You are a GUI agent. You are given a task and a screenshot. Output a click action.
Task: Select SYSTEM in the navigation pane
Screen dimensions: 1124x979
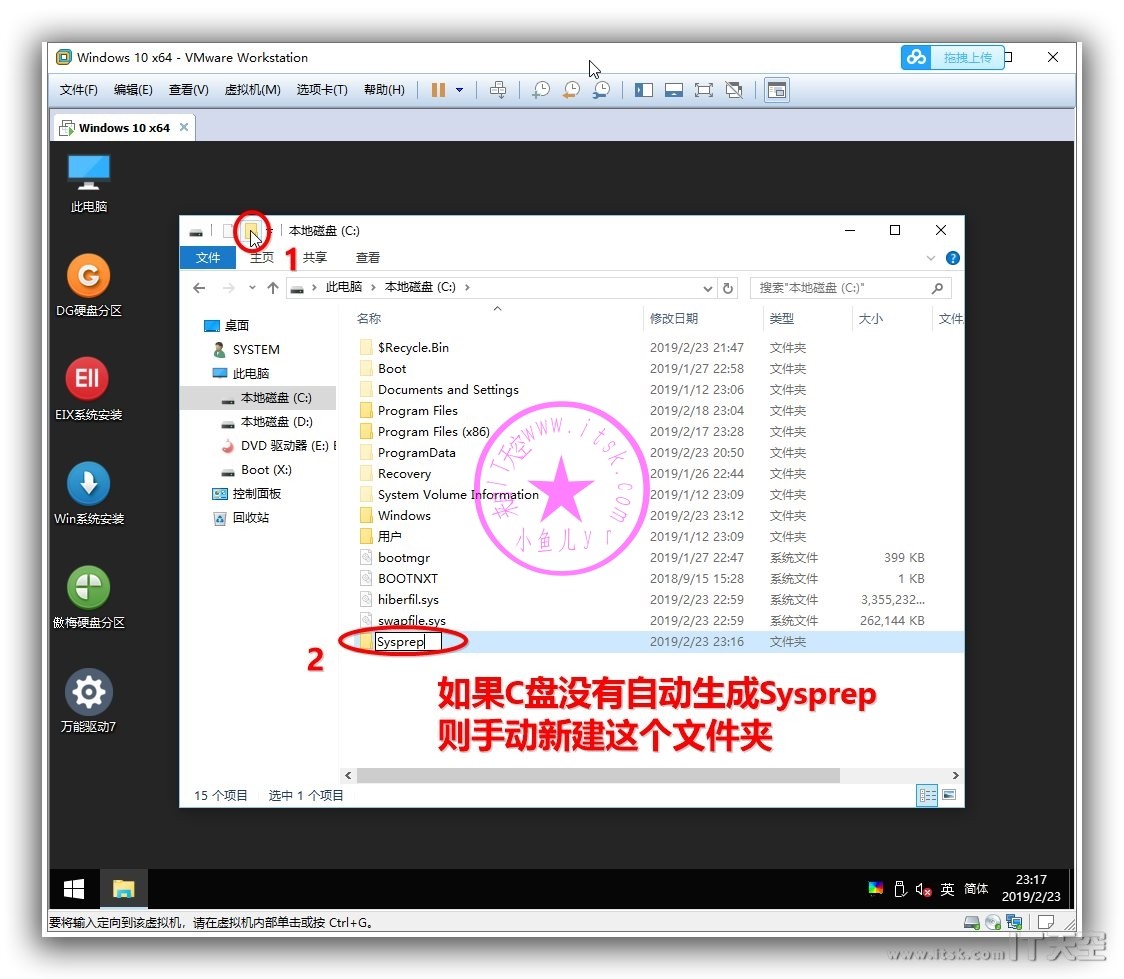click(x=256, y=350)
